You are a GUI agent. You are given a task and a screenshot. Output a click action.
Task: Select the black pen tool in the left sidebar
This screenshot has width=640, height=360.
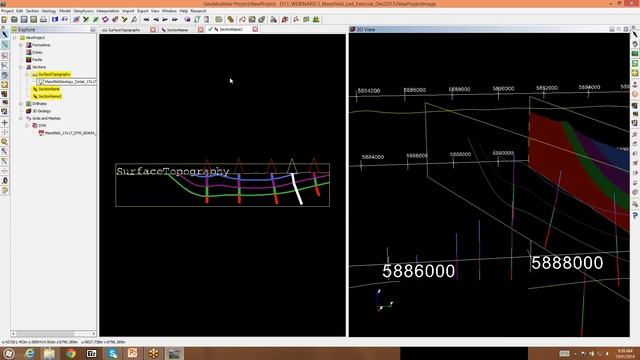click(x=4, y=35)
